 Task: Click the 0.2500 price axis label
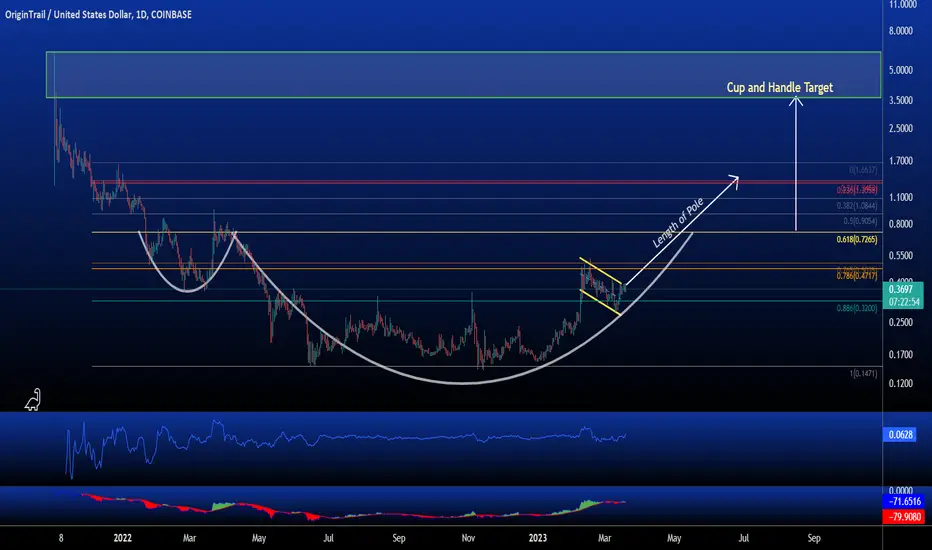tap(900, 322)
